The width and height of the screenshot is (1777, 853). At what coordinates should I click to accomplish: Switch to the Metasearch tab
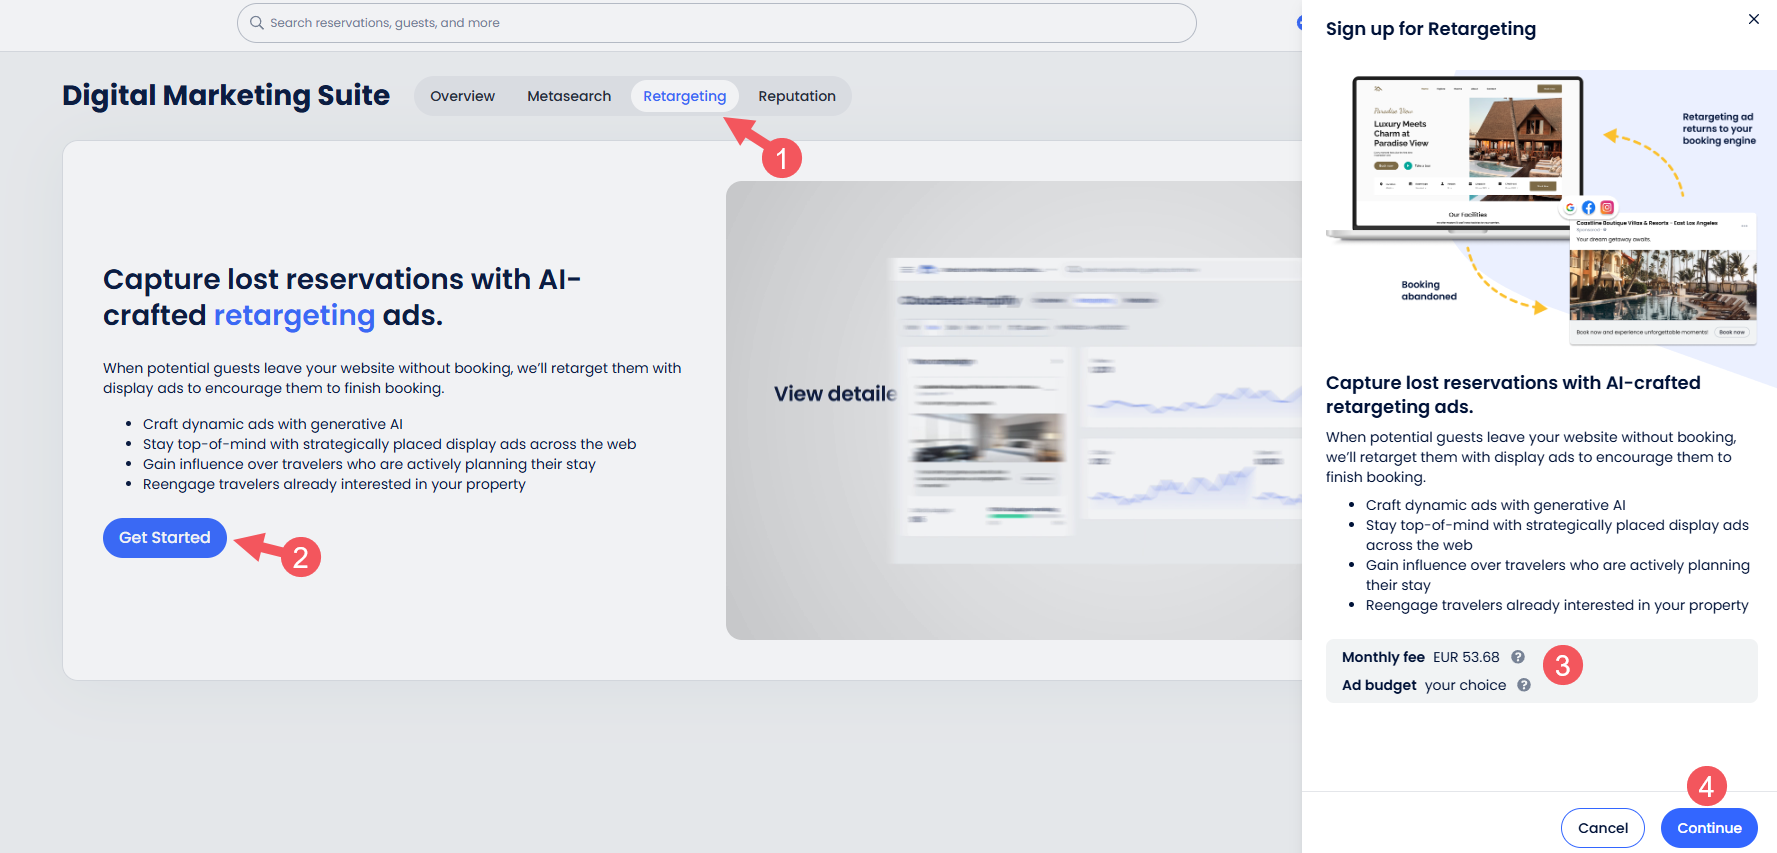(569, 96)
